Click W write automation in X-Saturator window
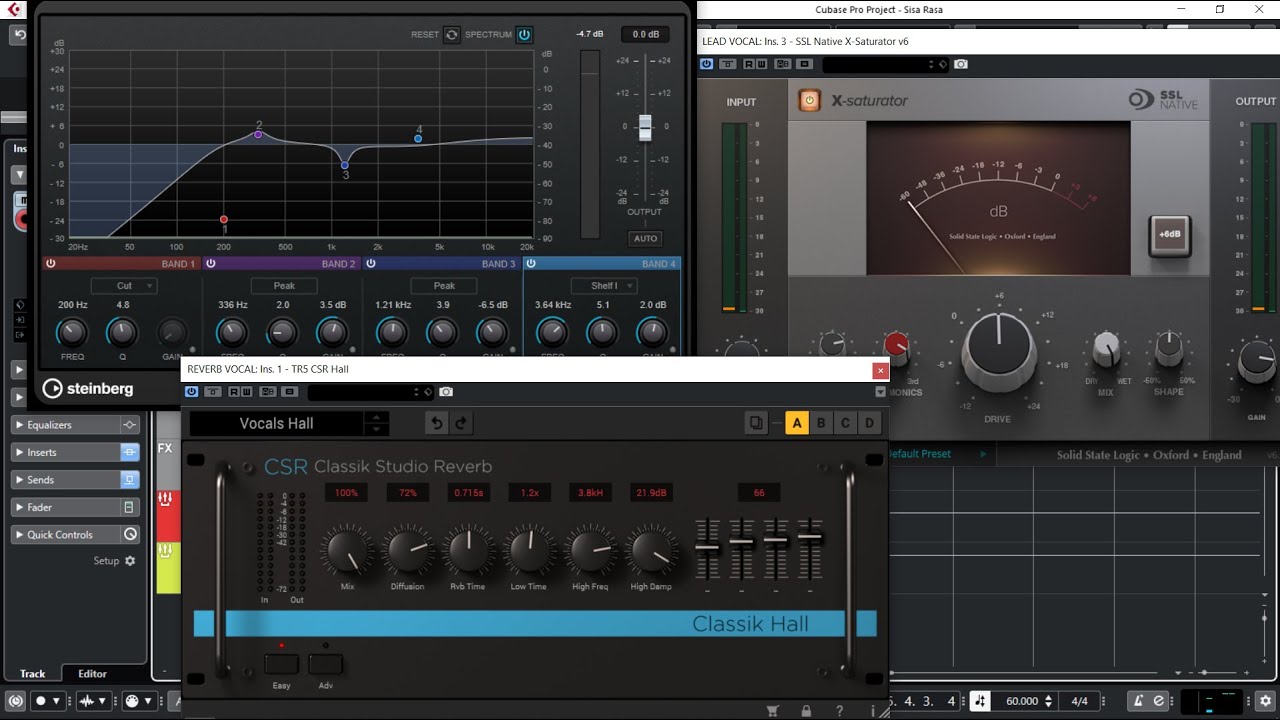The width and height of the screenshot is (1280, 720). 761,64
